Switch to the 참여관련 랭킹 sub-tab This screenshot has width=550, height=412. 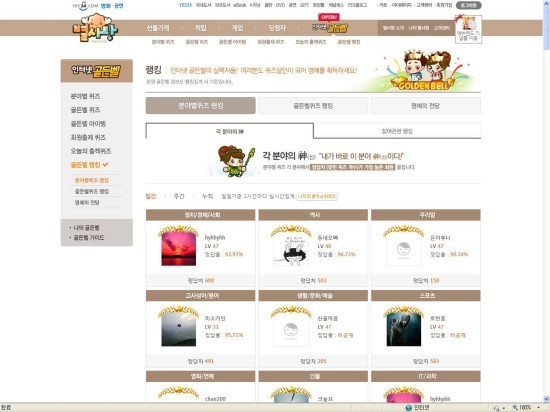coord(397,131)
